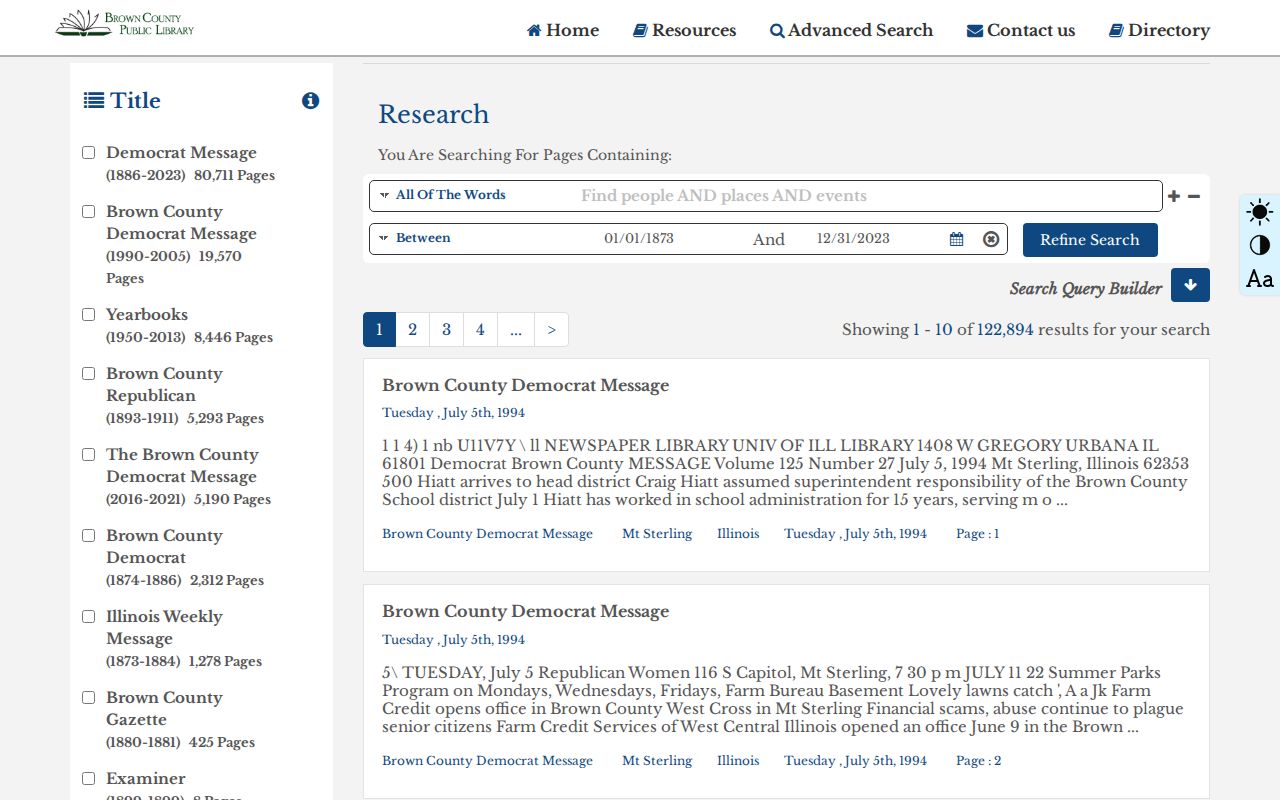Check Brown County Democrat Message (1990-2005) checkbox
Viewport: 1280px width, 800px height.
coord(88,212)
